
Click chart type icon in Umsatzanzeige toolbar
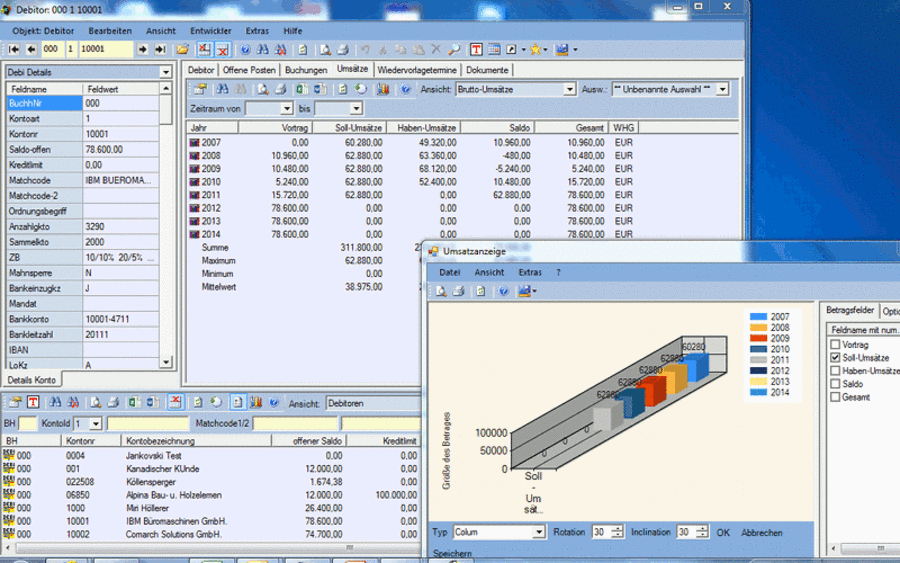pyautogui.click(x=525, y=291)
